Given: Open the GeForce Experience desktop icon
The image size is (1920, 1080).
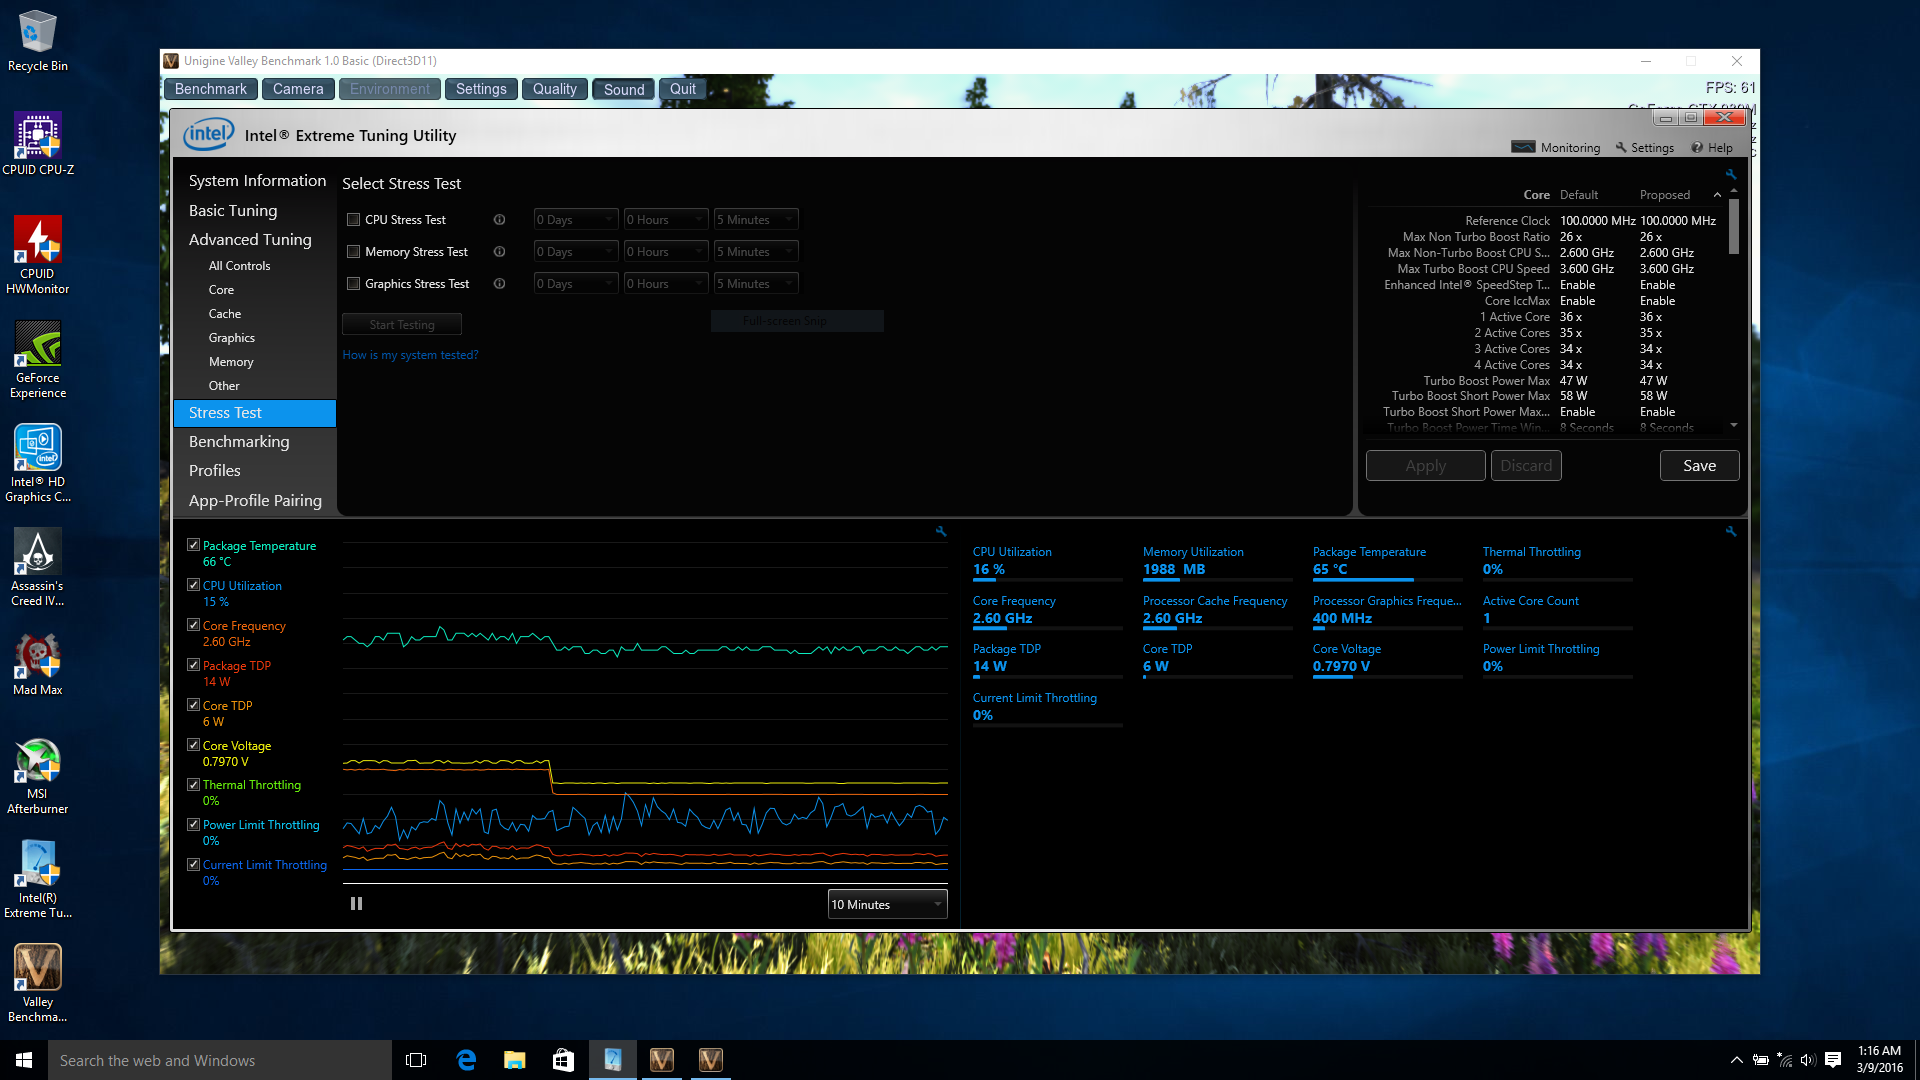Looking at the screenshot, I should tap(38, 359).
